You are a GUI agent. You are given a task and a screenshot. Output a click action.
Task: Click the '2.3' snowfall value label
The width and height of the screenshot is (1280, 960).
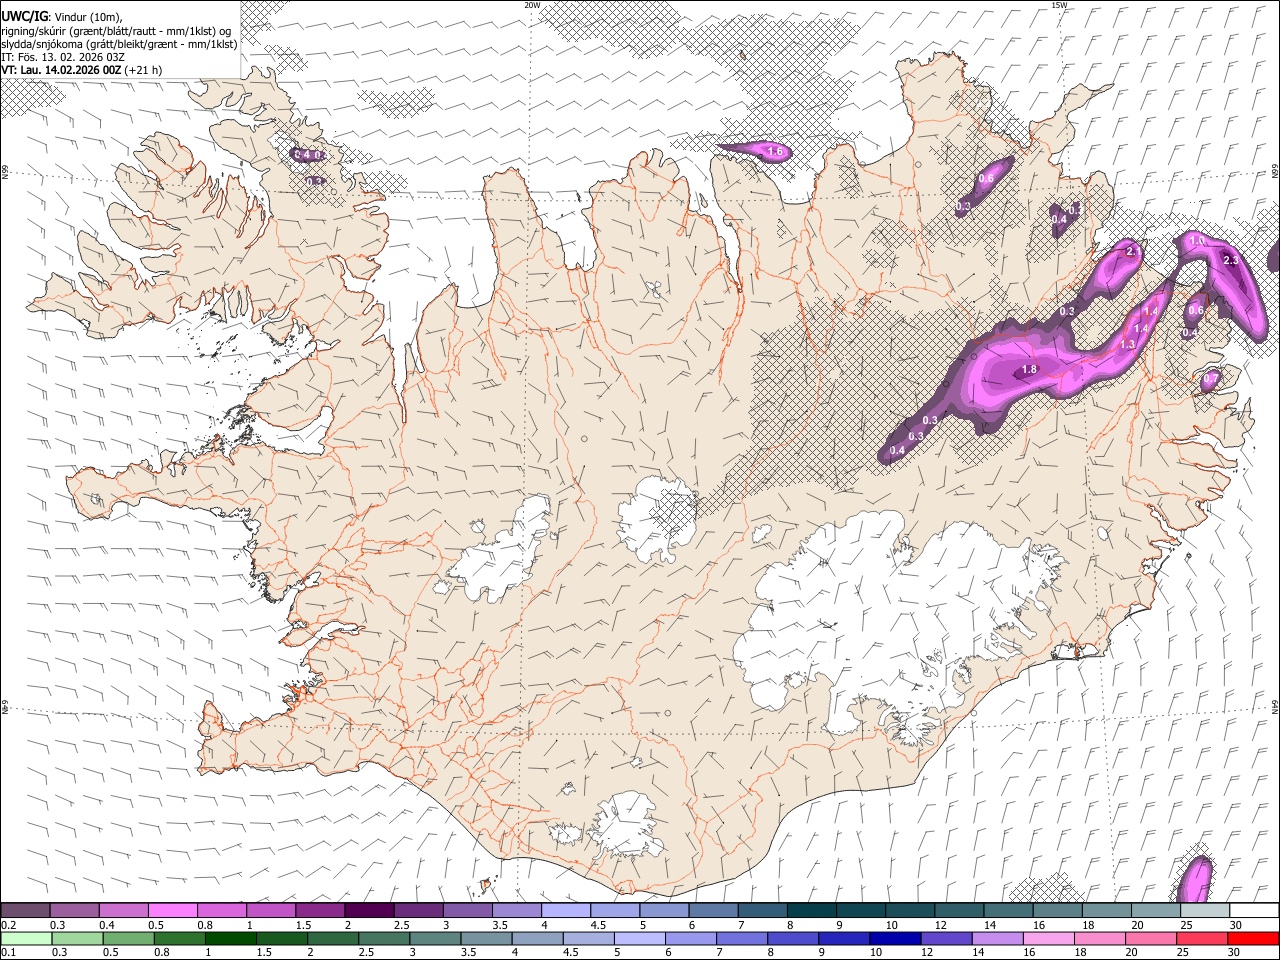(1231, 261)
